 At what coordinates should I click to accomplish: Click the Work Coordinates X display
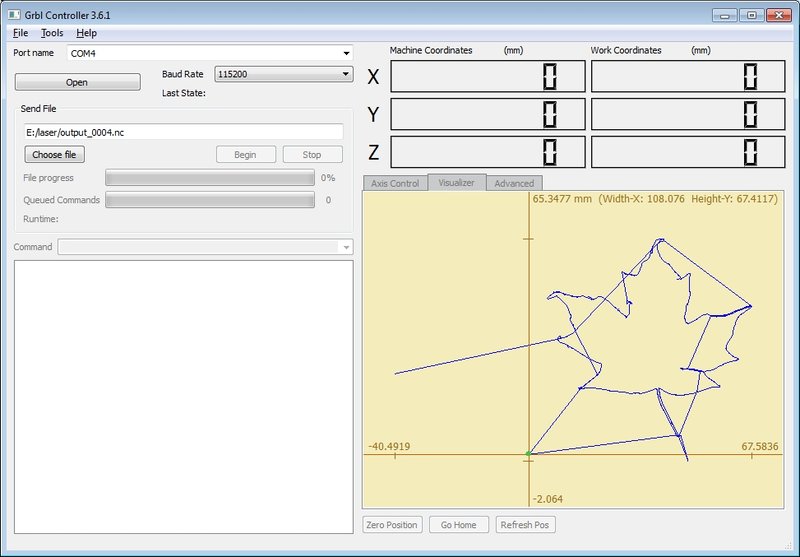(x=688, y=77)
